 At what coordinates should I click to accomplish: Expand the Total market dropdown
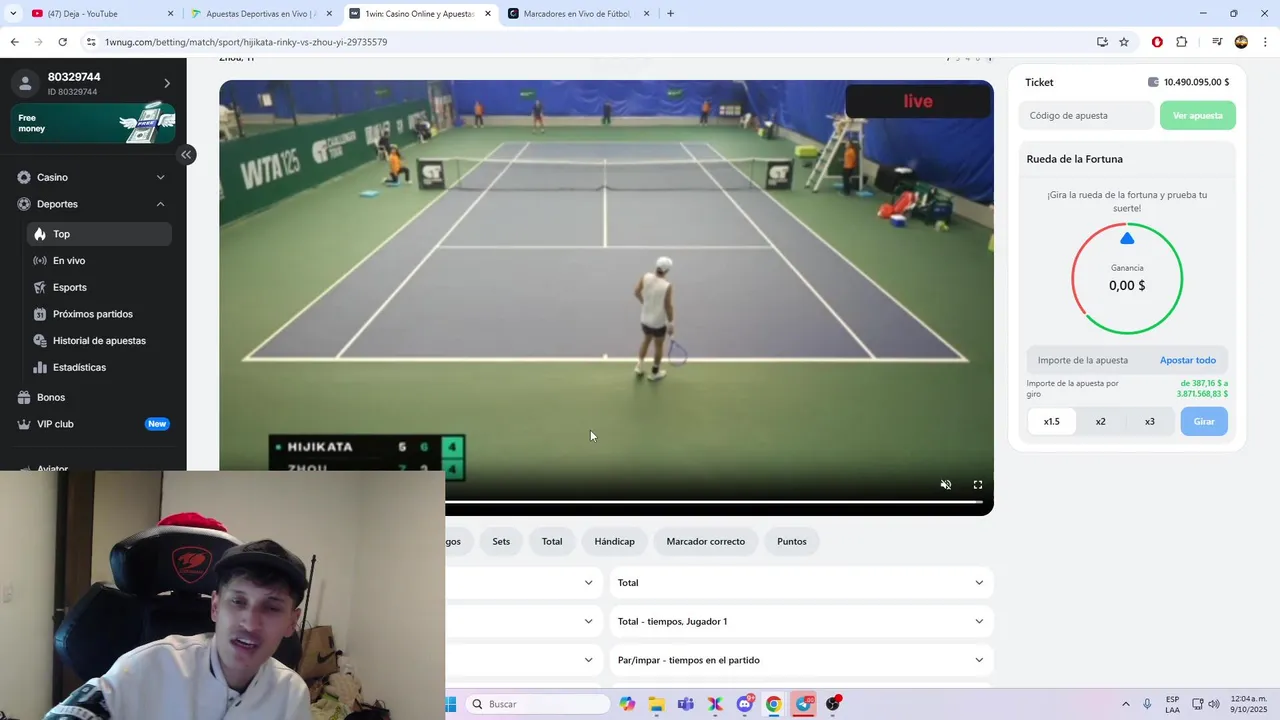coord(802,583)
